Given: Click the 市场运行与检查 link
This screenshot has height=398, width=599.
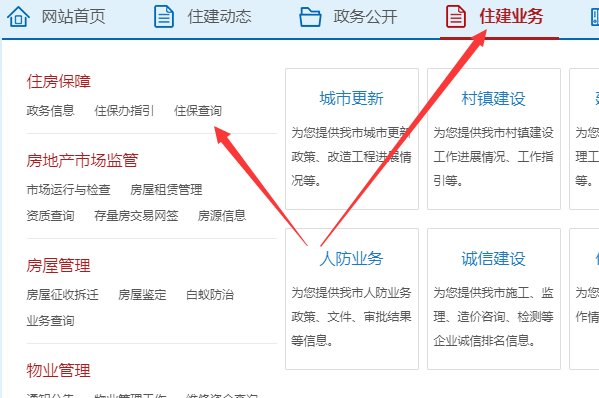Looking at the screenshot, I should [x=68, y=189].
